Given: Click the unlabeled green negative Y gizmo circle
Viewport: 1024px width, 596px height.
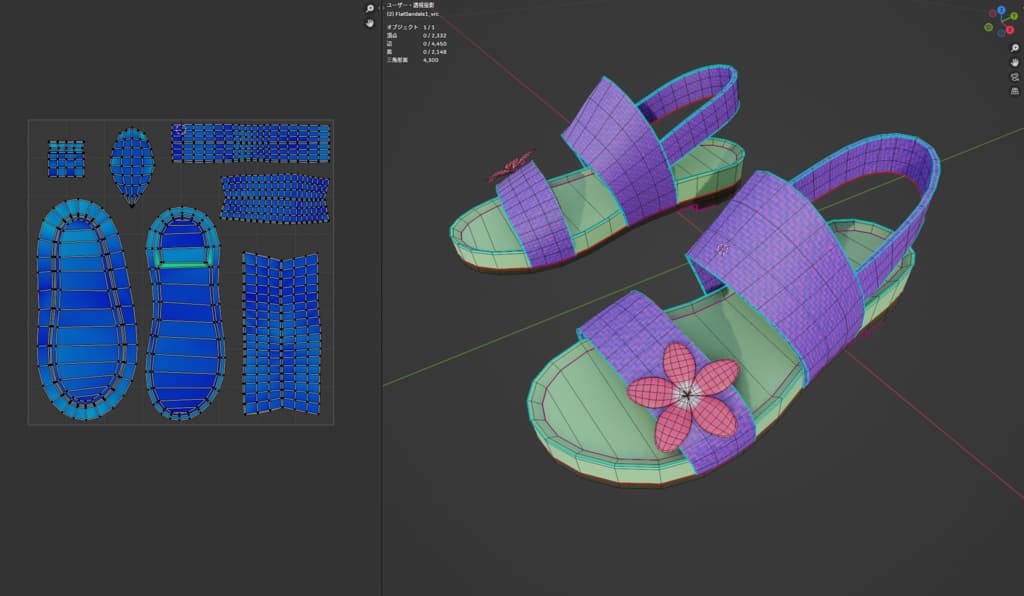Looking at the screenshot, I should 989,28.
